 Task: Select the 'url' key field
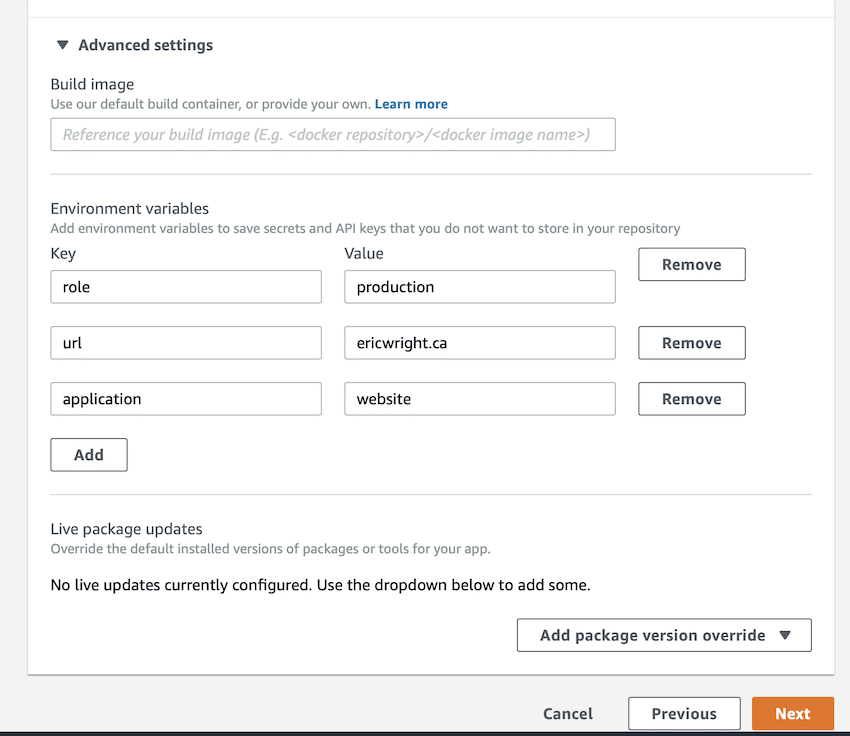point(186,343)
